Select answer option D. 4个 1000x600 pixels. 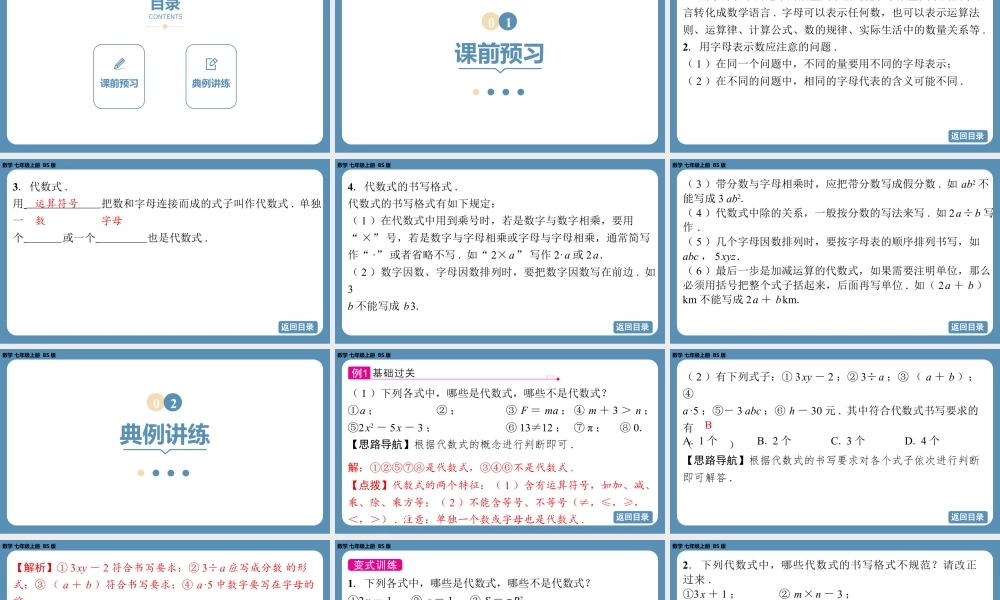922,439
